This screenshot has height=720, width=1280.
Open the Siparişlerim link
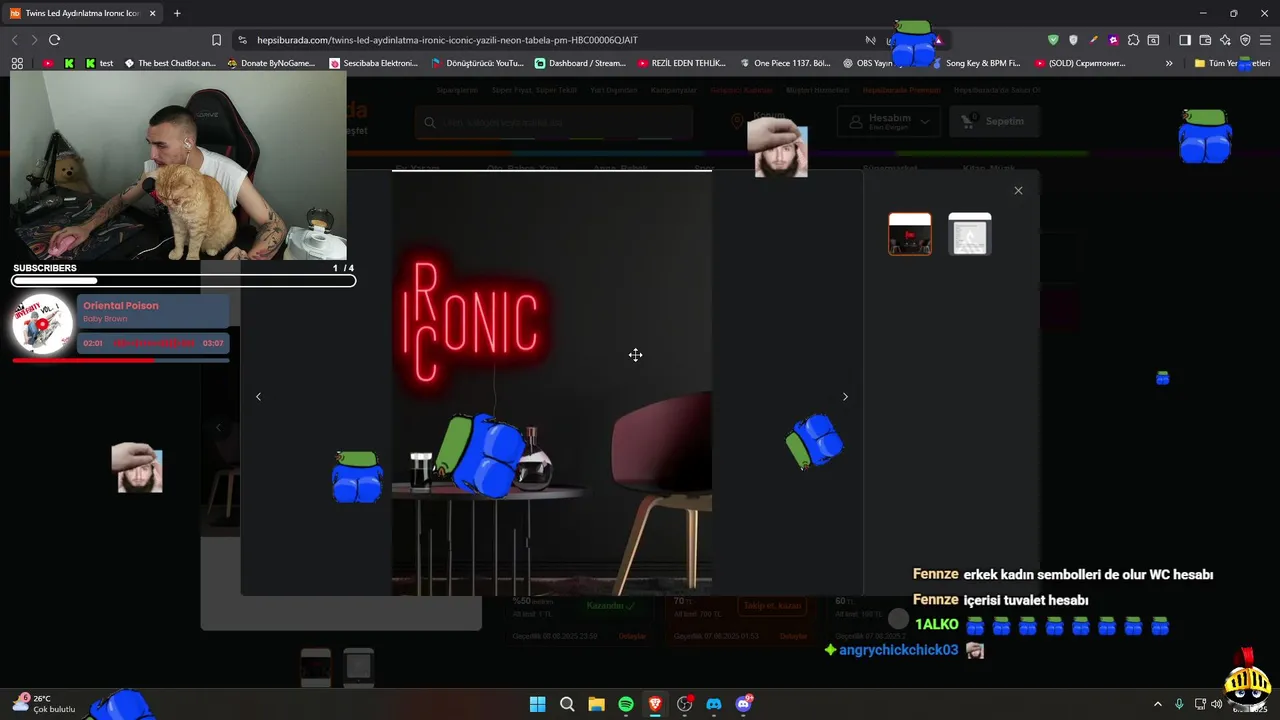click(459, 90)
